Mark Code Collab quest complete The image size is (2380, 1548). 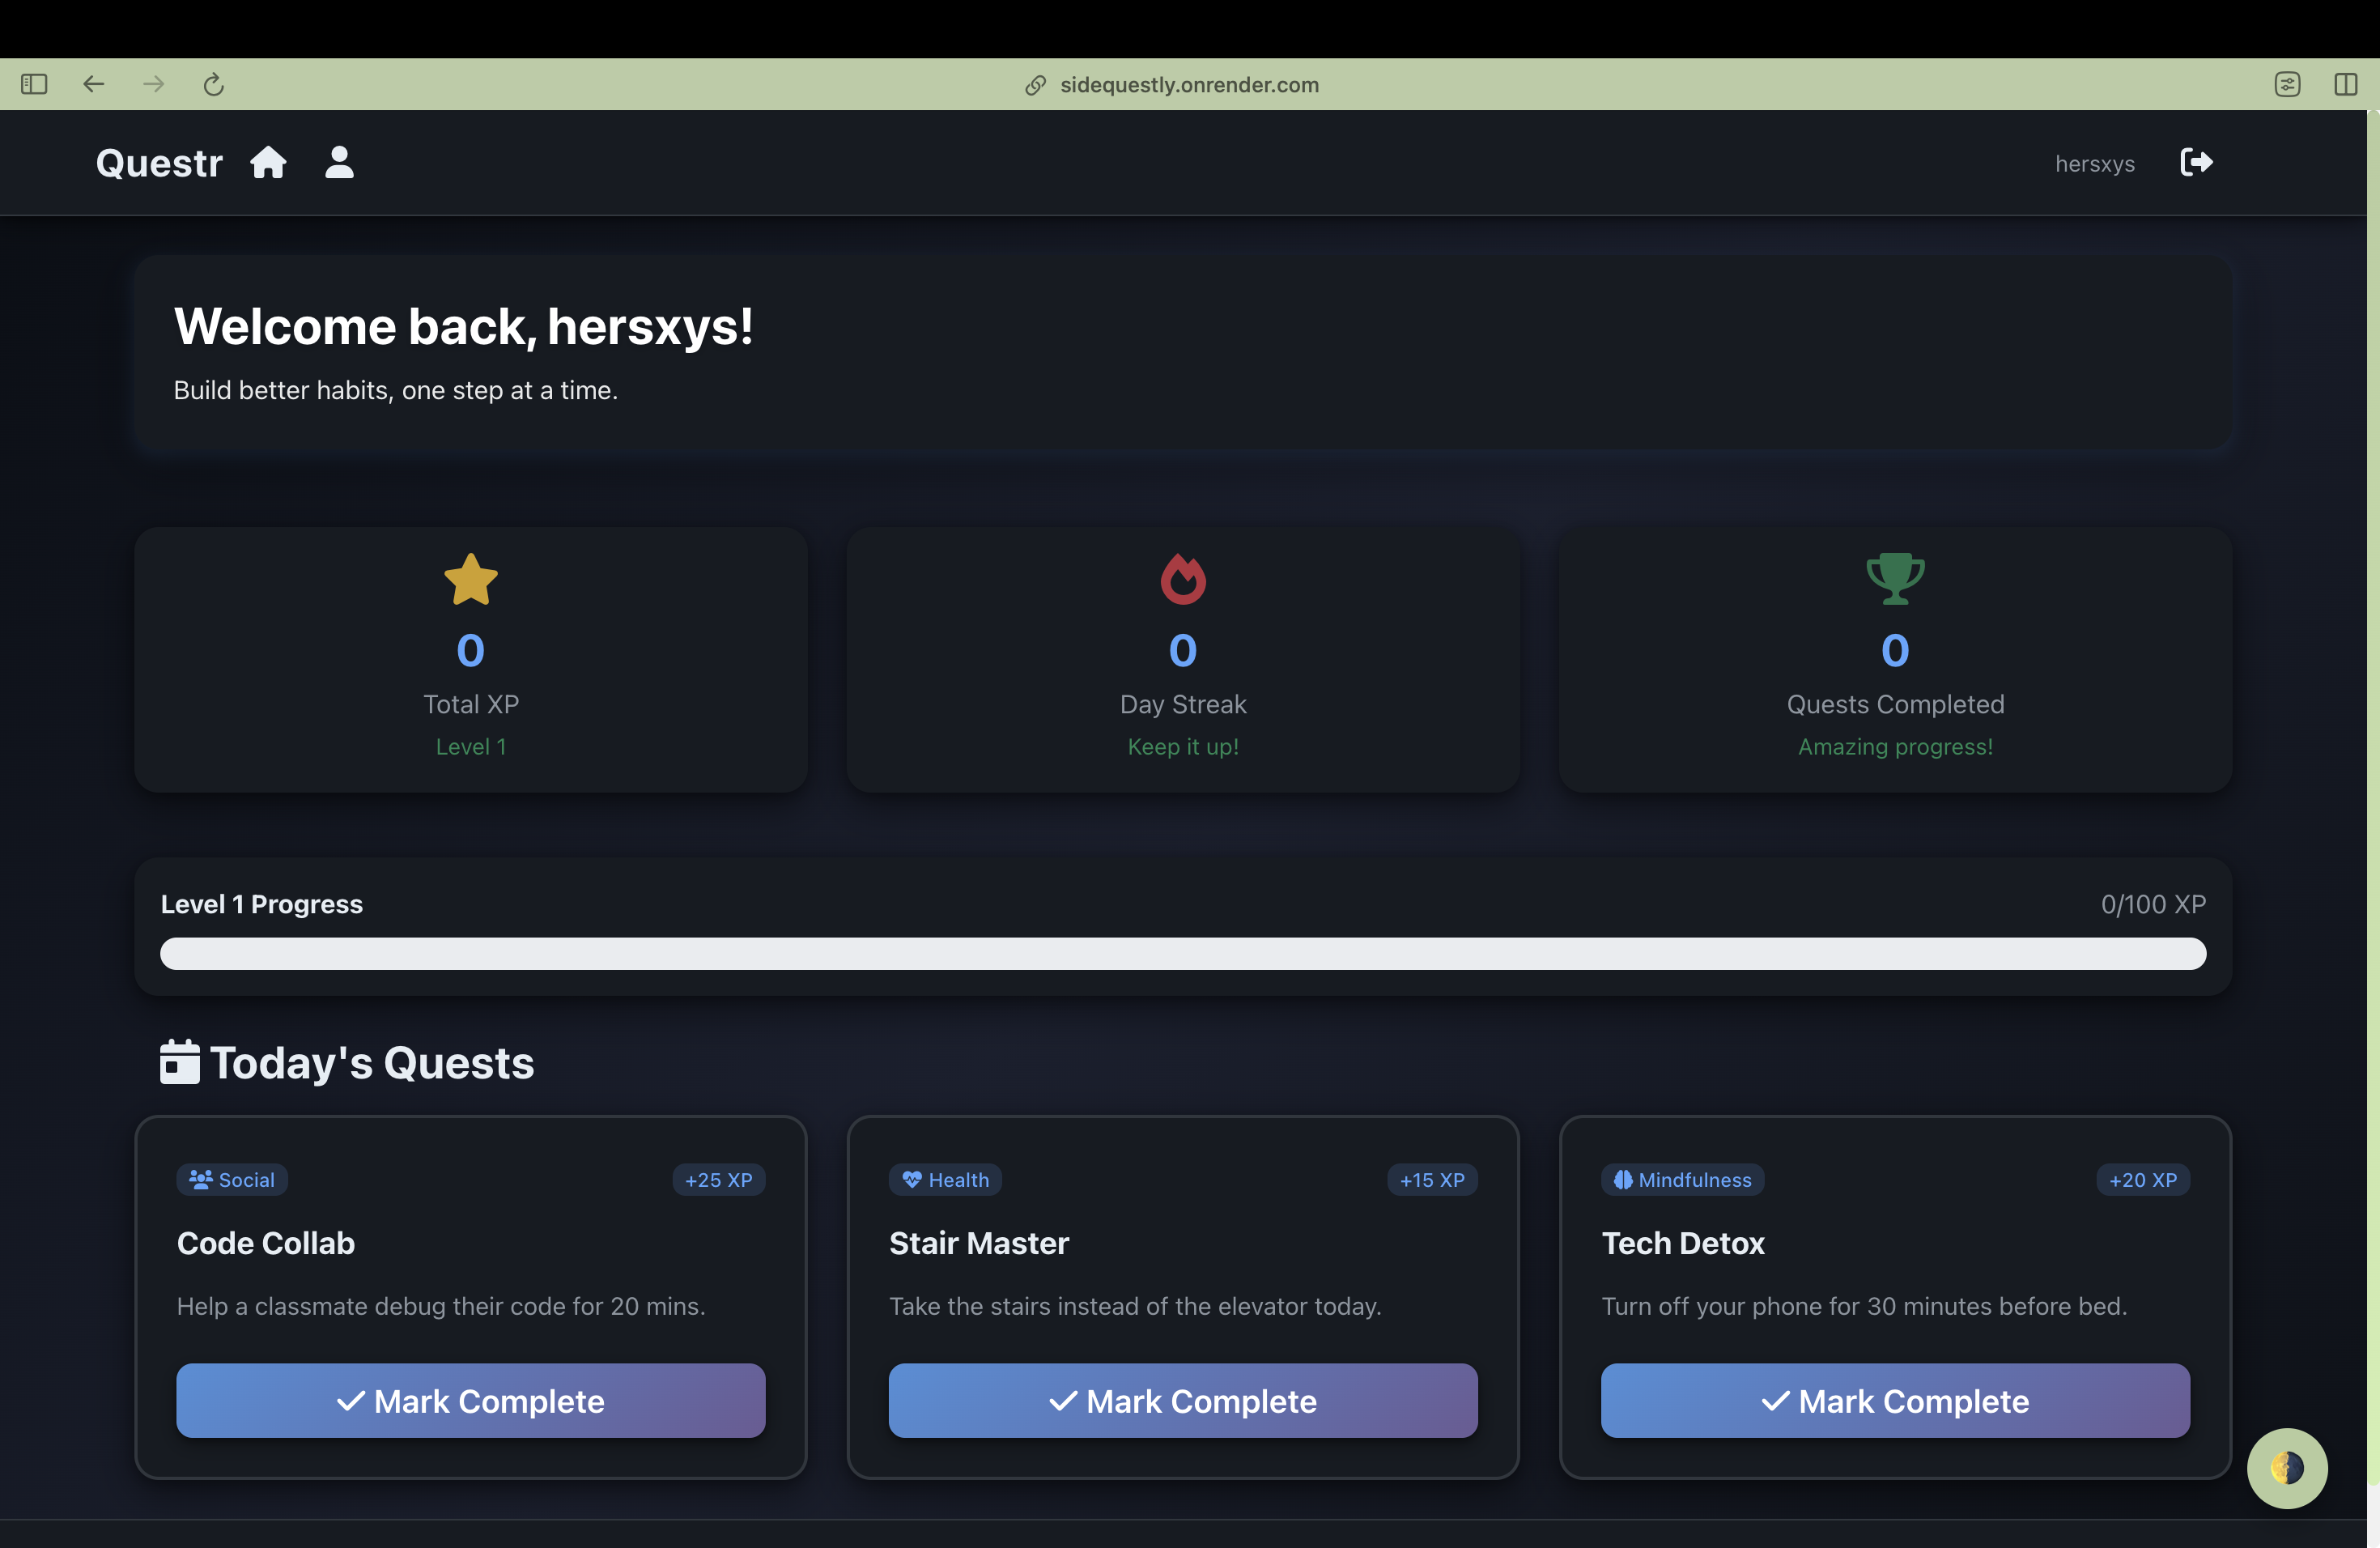[x=470, y=1400]
